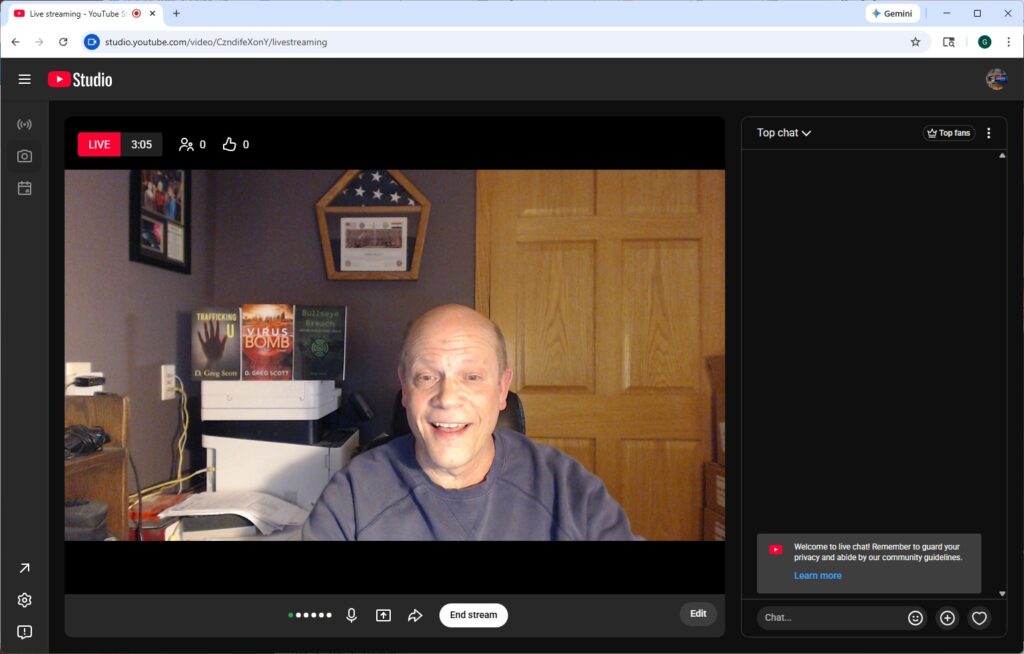Viewport: 1024px width, 654px height.
Task: Open the hamburger navigation menu
Action: [x=24, y=79]
